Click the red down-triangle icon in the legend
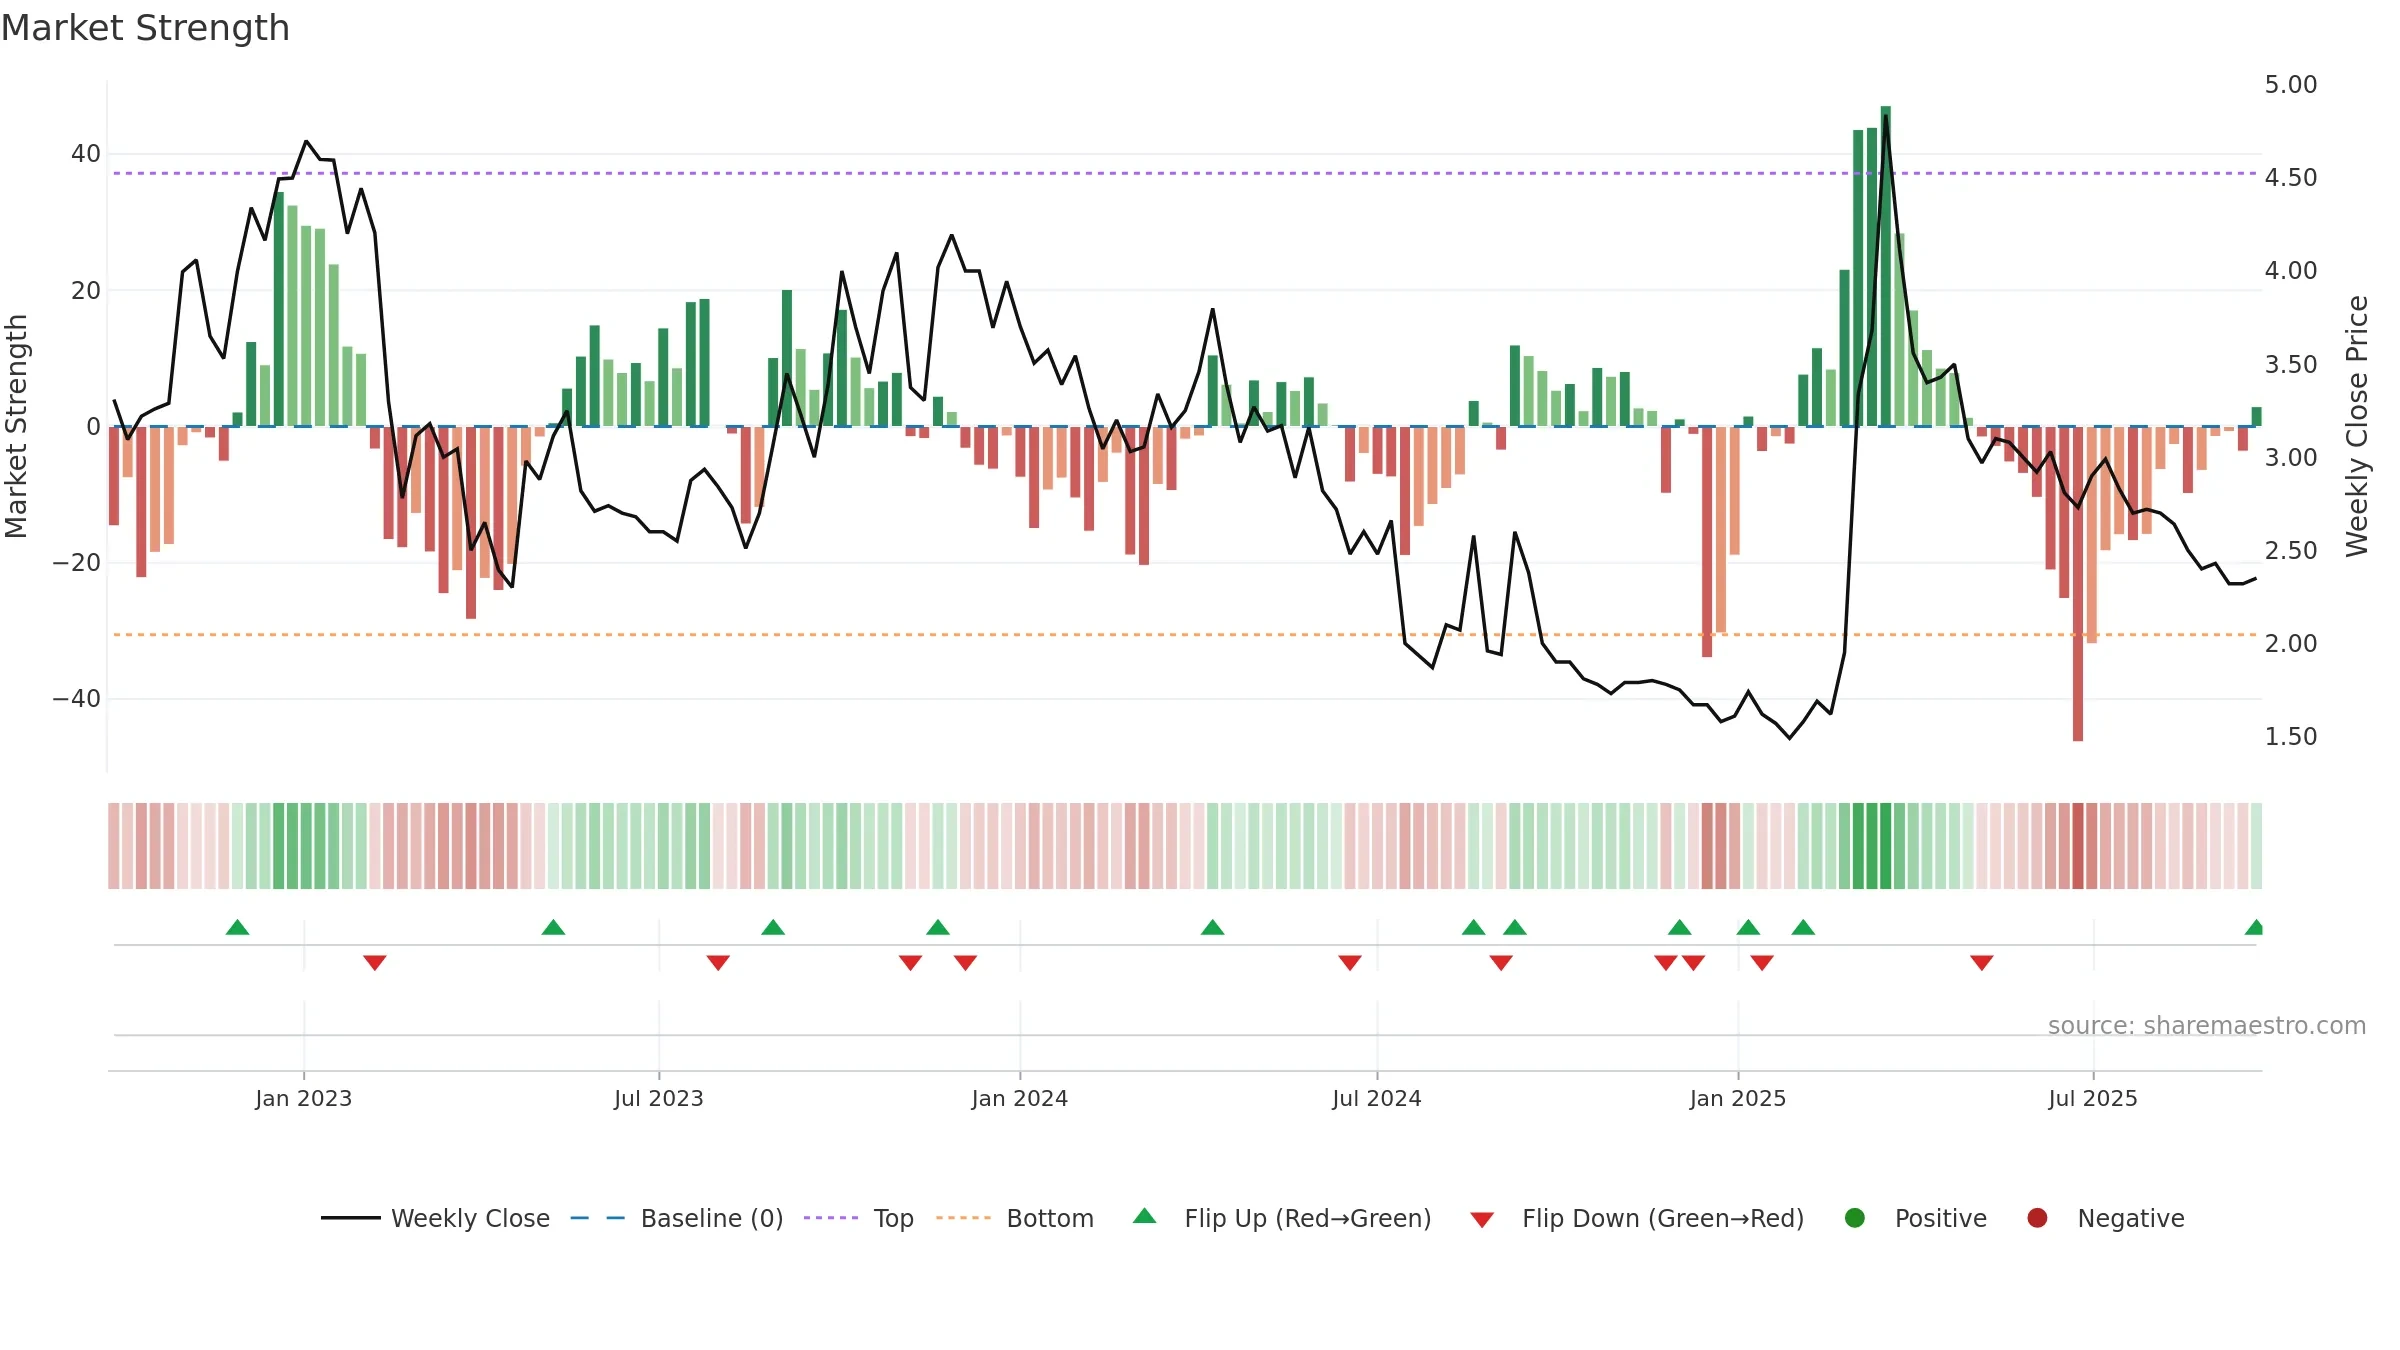The image size is (2400, 1350). point(1482,1220)
